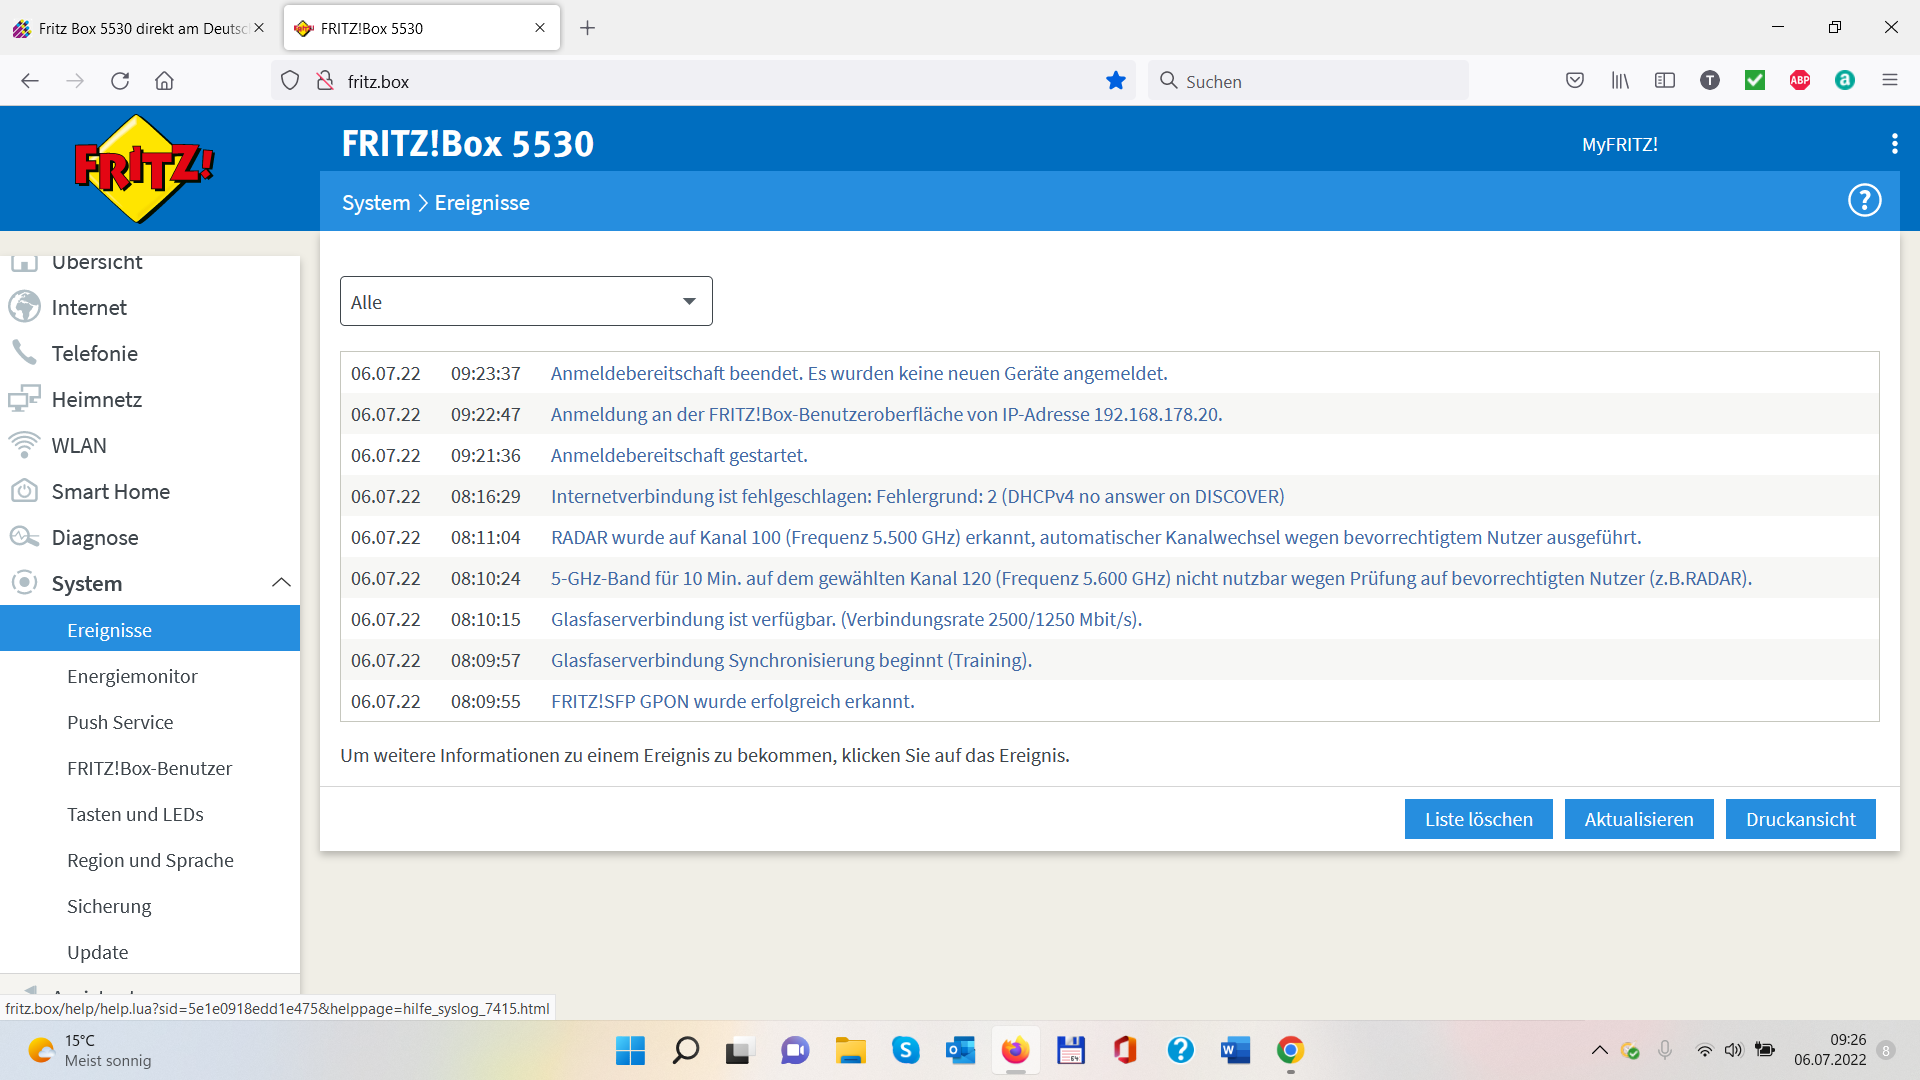
Task: Click the Aktualisieren button
Action: tap(1639, 819)
